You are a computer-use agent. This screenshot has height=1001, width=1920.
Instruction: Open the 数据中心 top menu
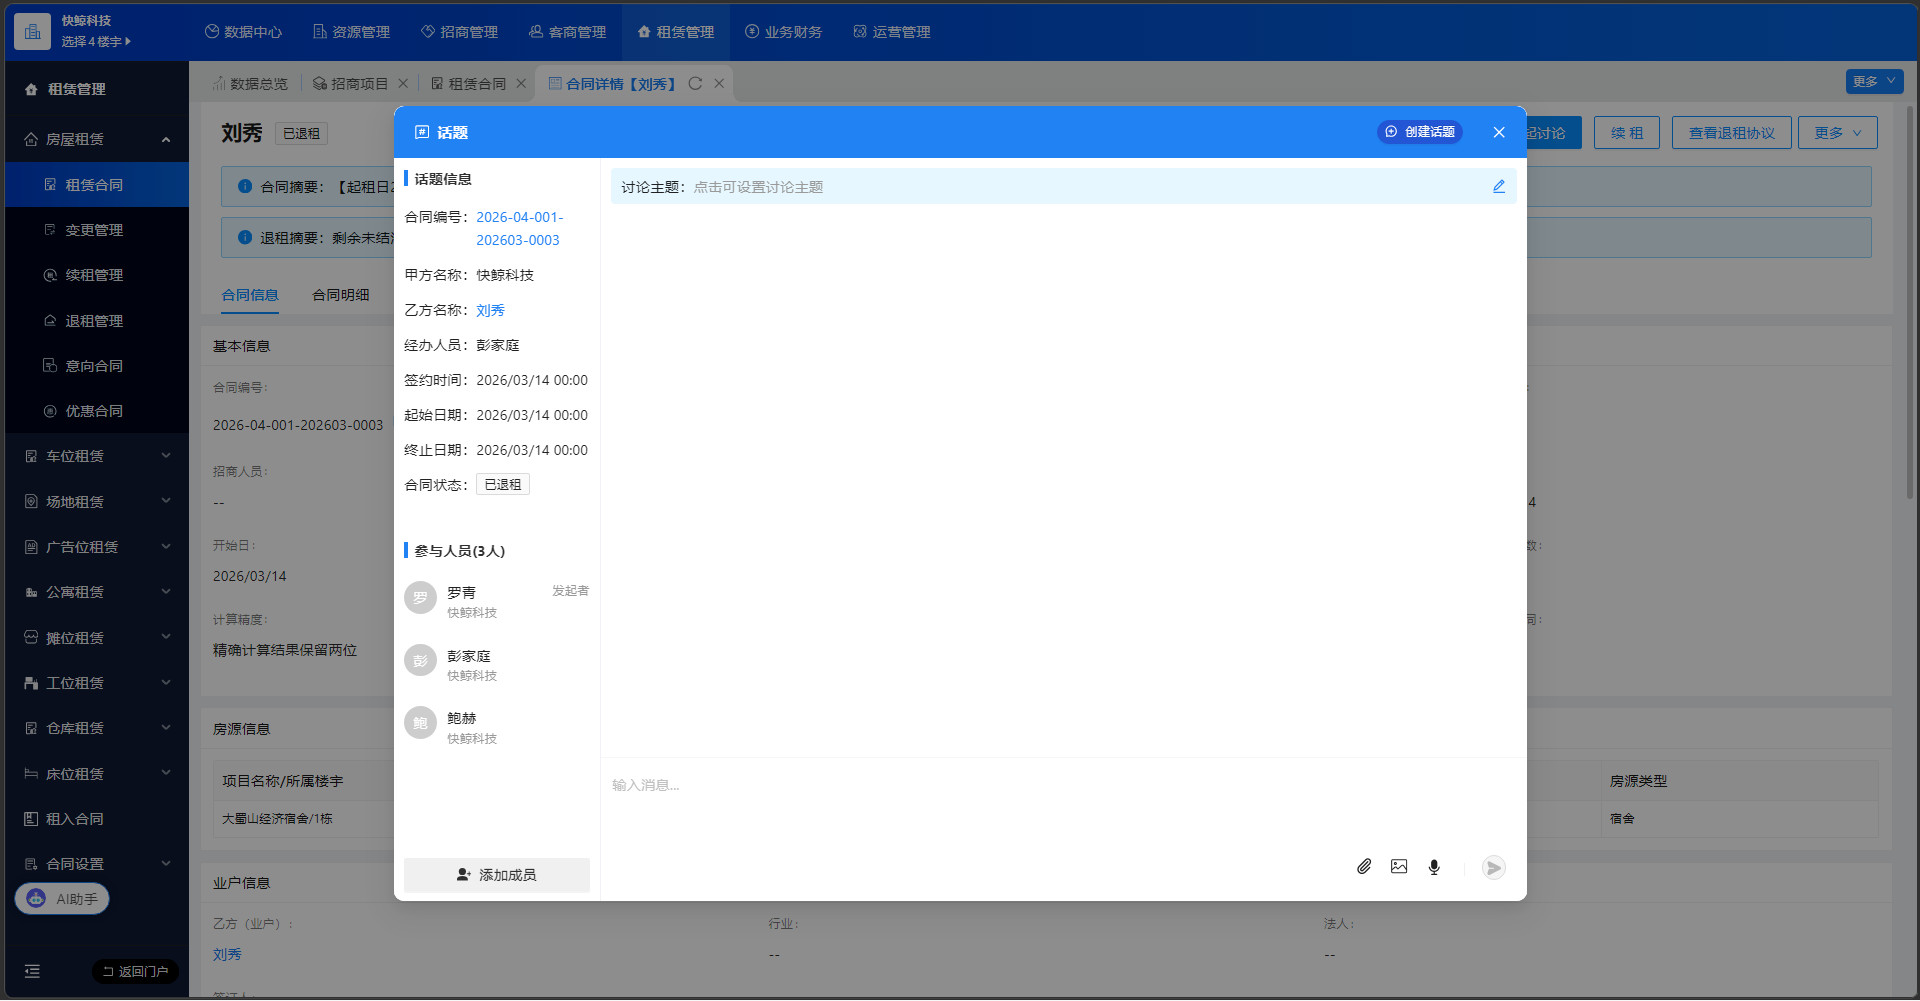[x=243, y=32]
